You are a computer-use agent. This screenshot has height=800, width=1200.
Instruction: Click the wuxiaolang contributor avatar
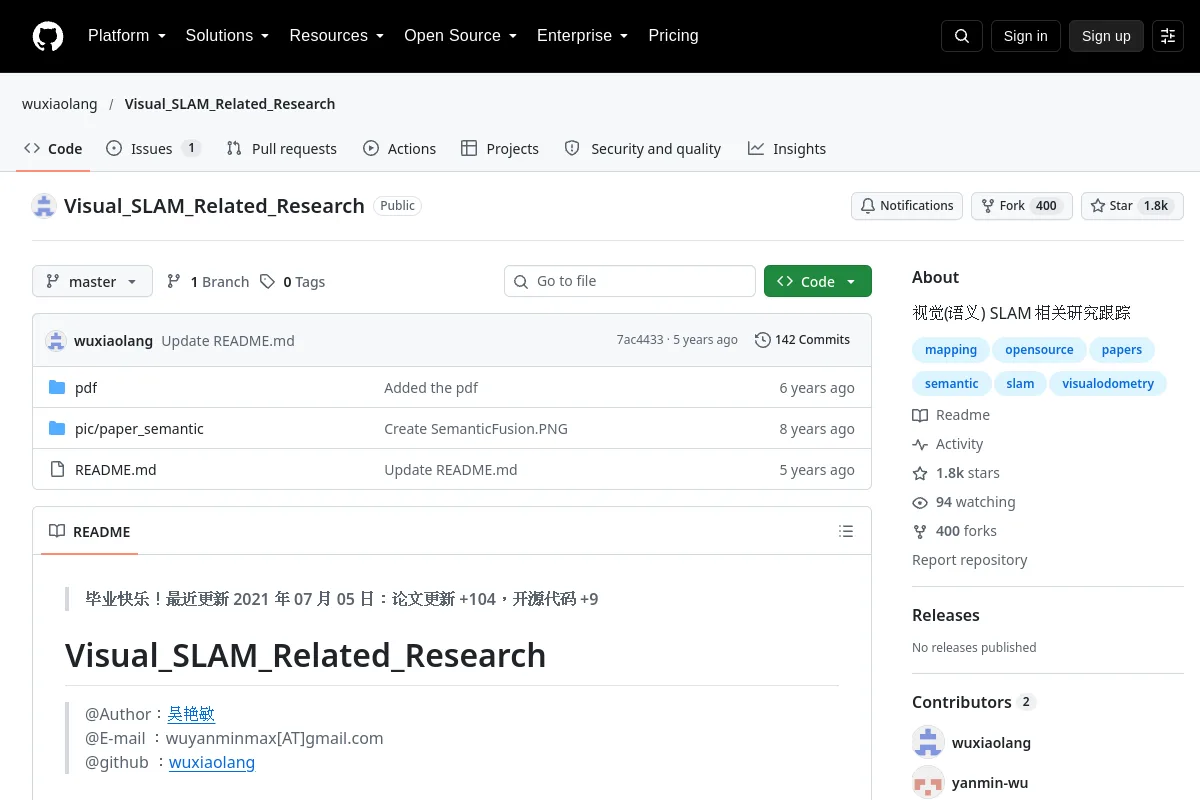929,742
